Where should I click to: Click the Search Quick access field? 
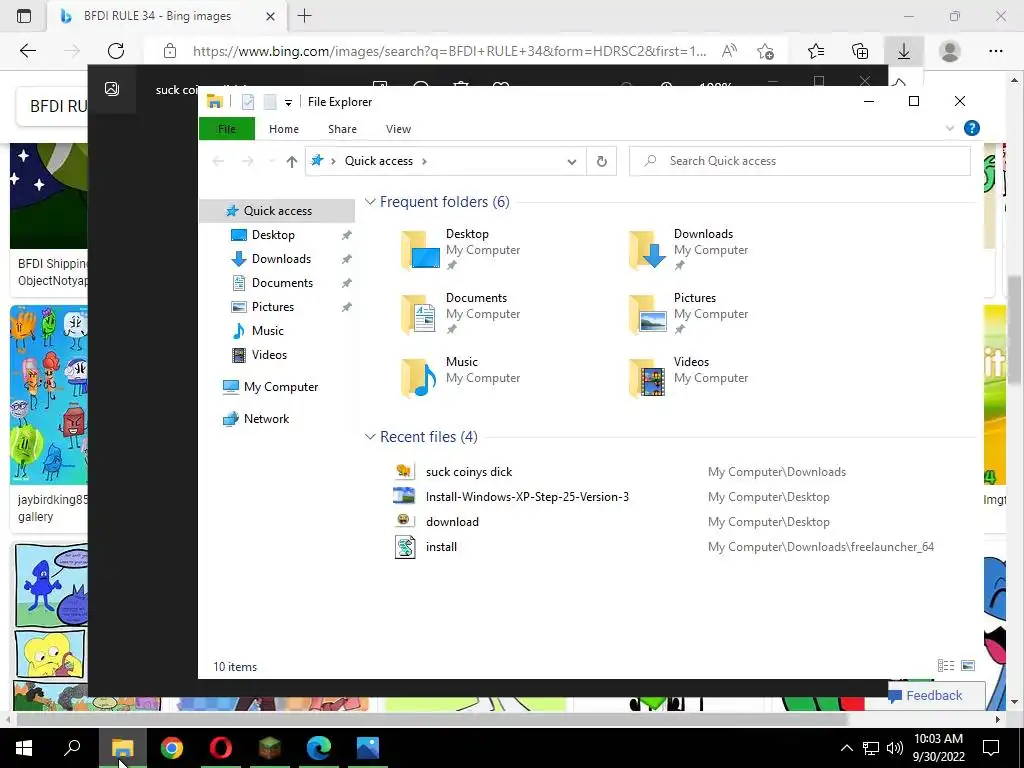[799, 161]
